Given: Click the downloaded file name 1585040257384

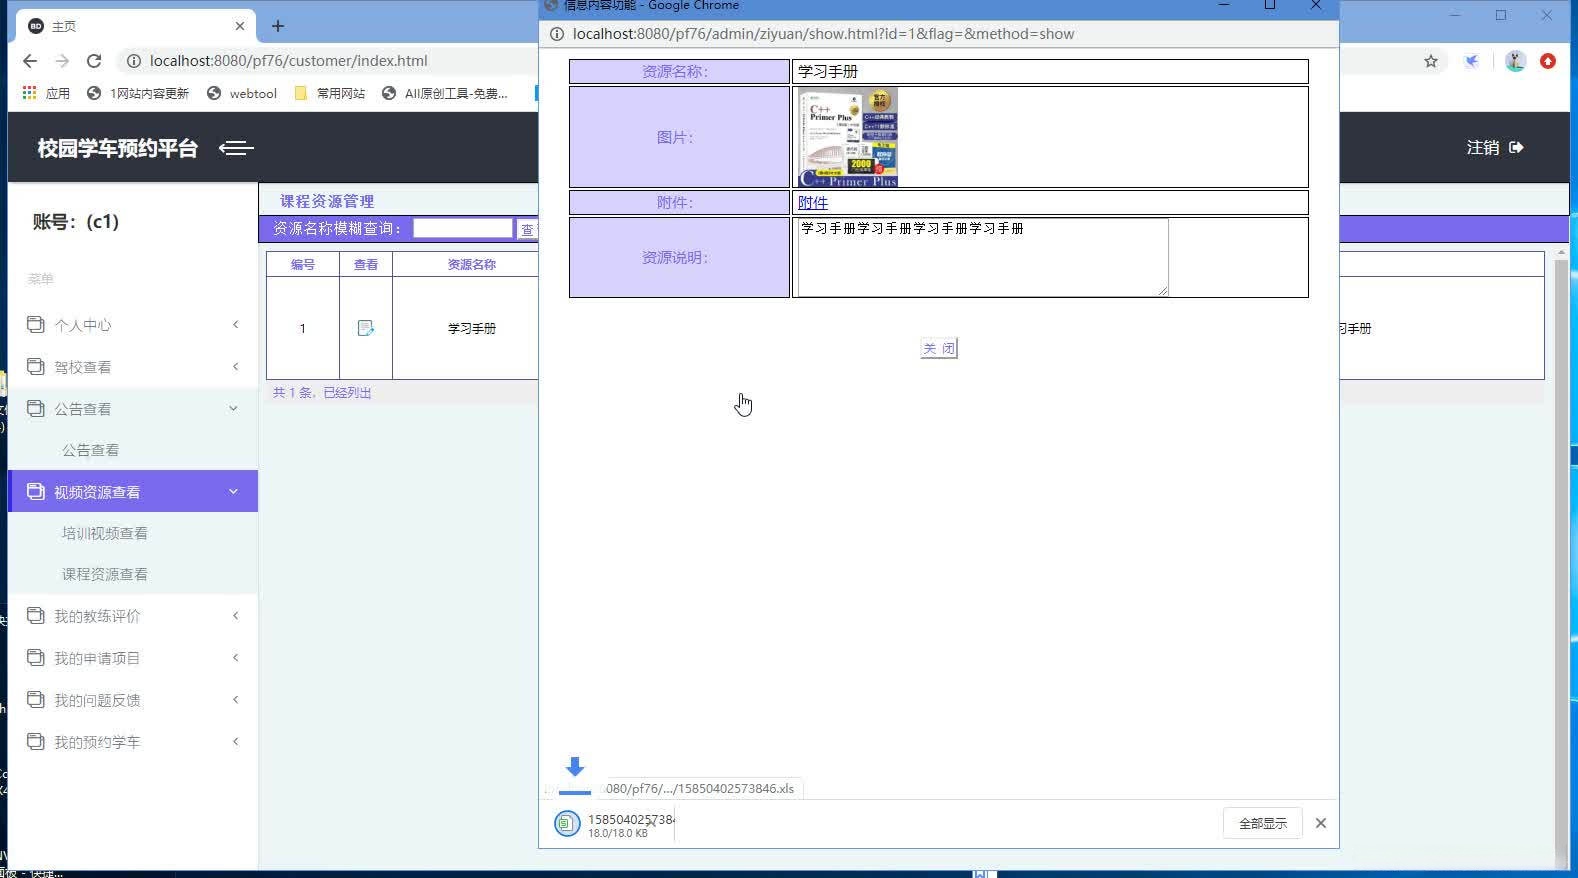Looking at the screenshot, I should (x=631, y=819).
